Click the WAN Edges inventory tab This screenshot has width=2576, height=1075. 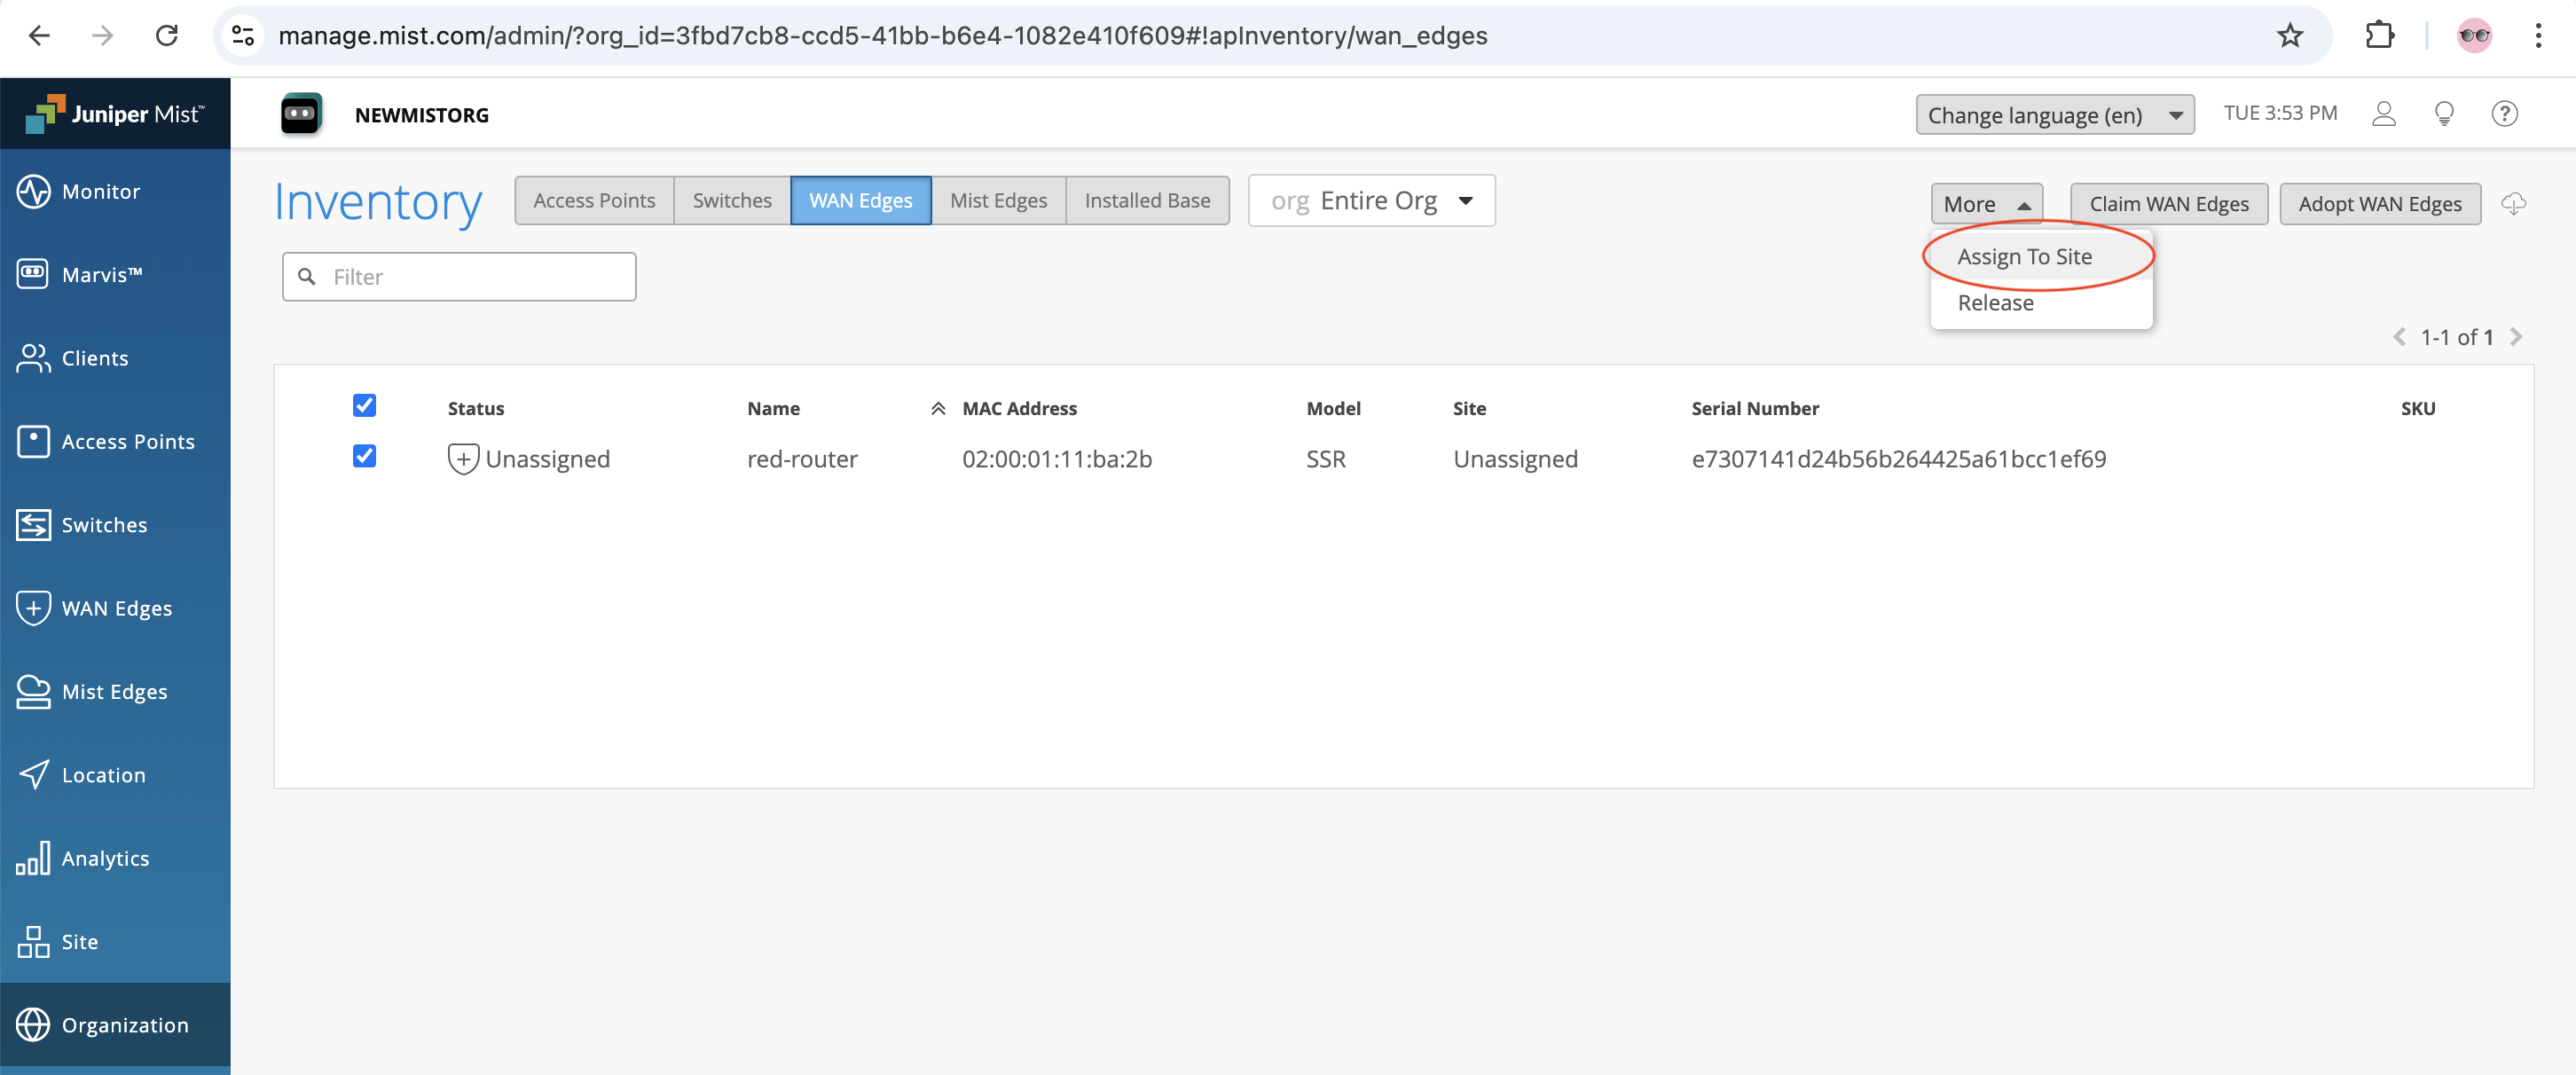[x=860, y=200]
